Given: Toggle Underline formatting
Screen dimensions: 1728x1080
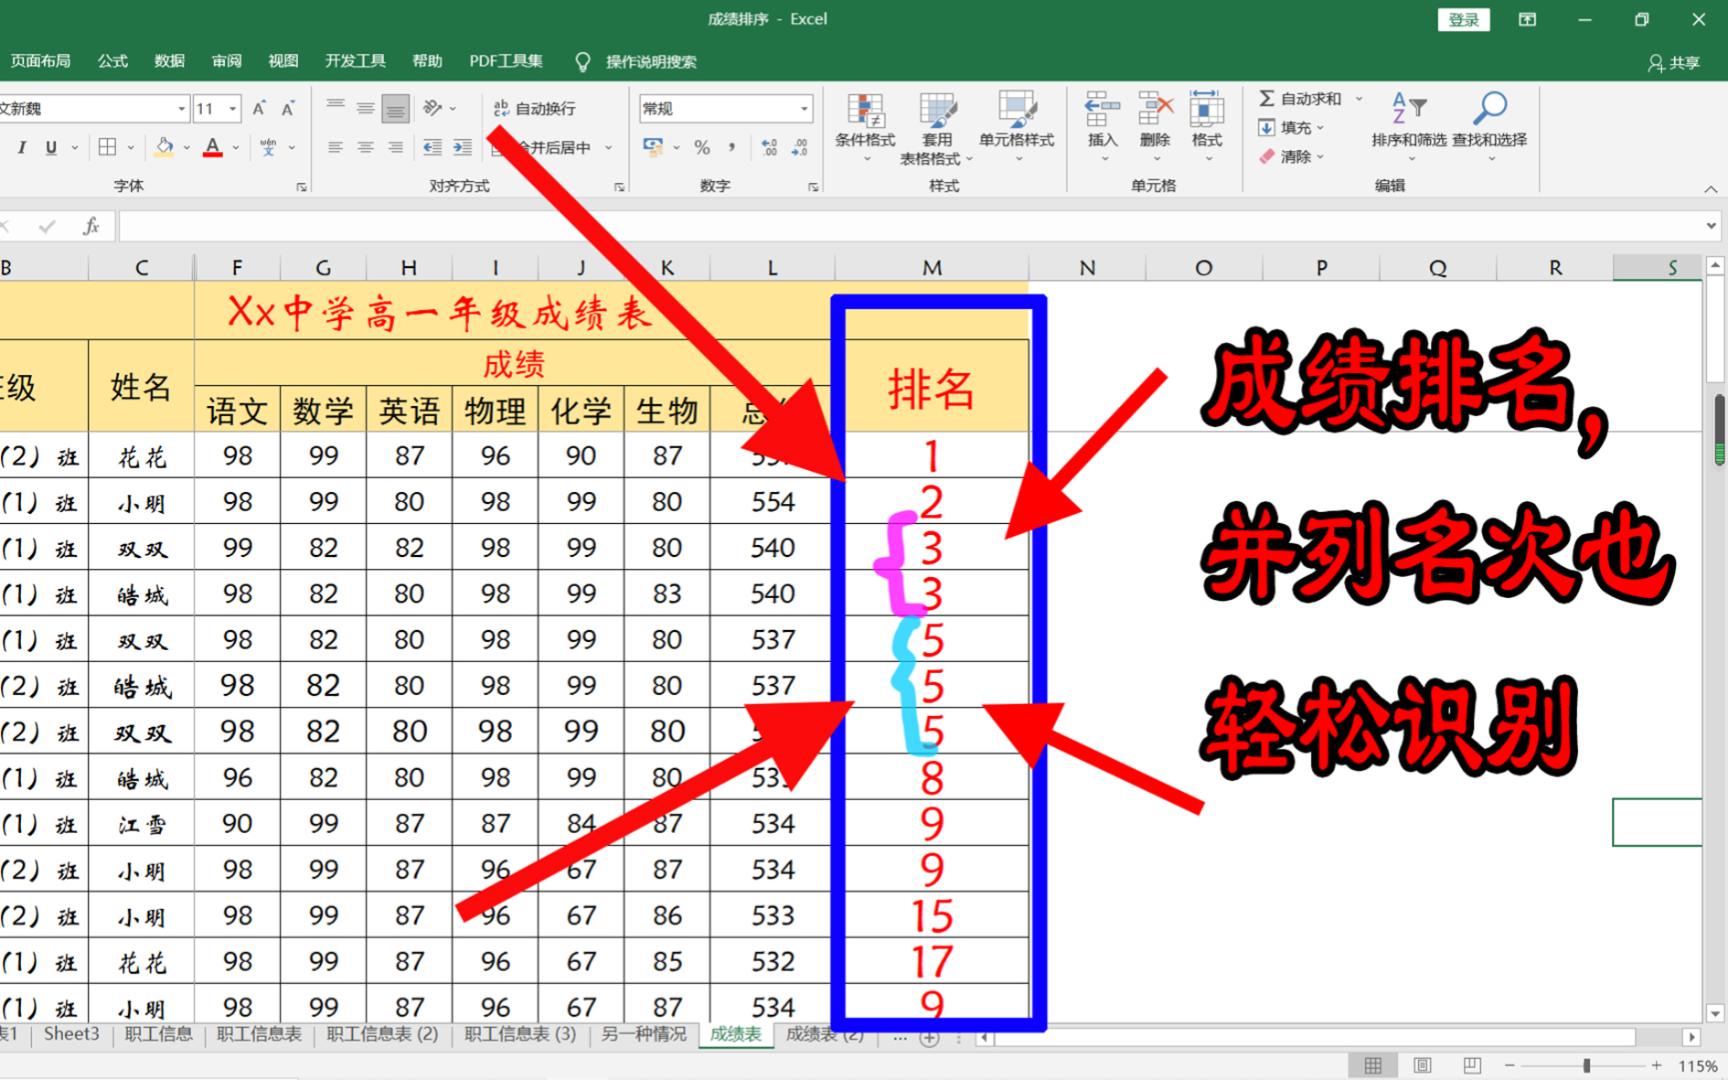Looking at the screenshot, I should 51,148.
